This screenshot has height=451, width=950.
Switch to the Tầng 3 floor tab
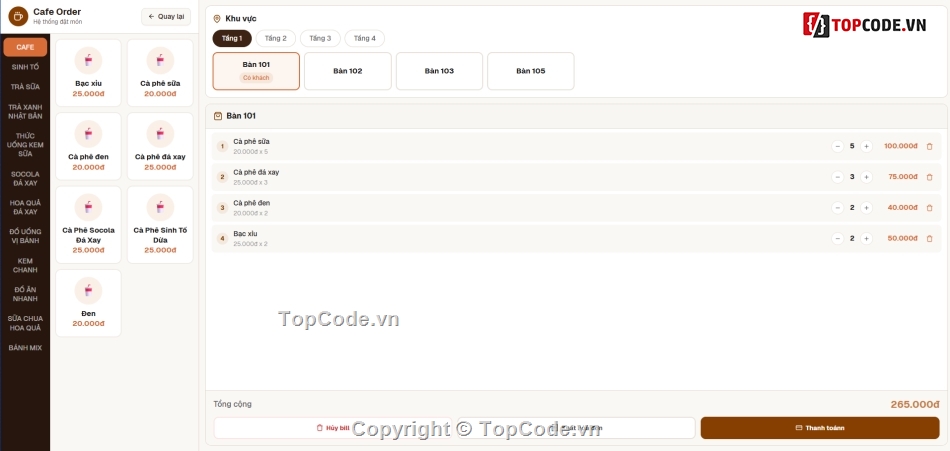click(320, 38)
